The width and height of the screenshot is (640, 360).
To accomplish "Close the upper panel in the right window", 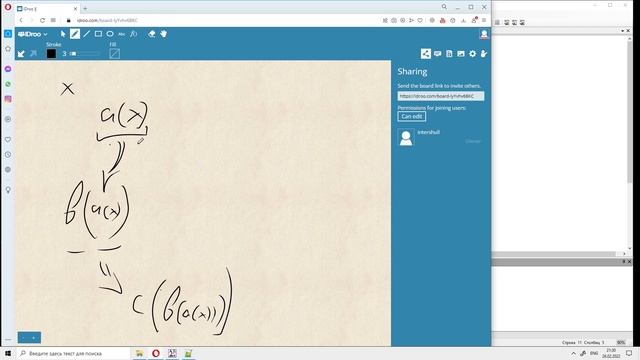I will coord(628,31).
